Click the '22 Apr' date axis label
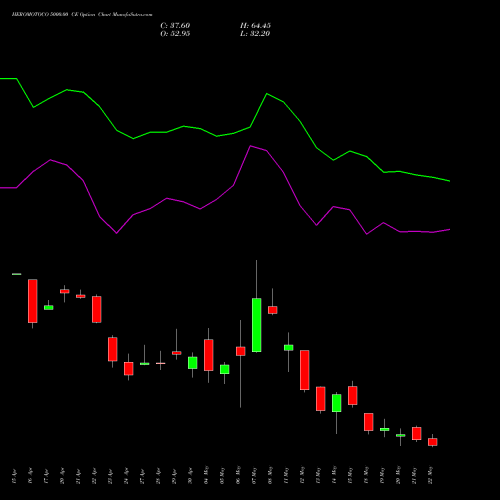This screenshot has width=500, height=500. tap(94, 476)
